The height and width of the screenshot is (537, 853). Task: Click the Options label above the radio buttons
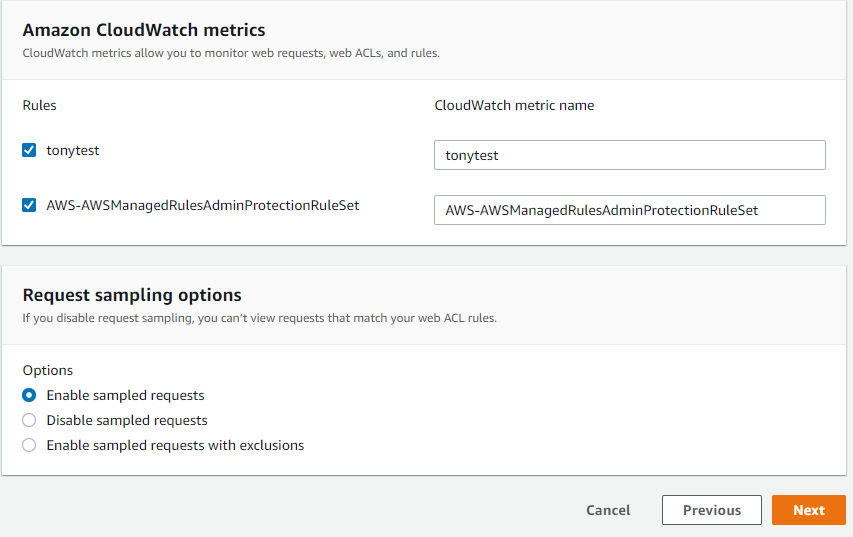(x=47, y=370)
